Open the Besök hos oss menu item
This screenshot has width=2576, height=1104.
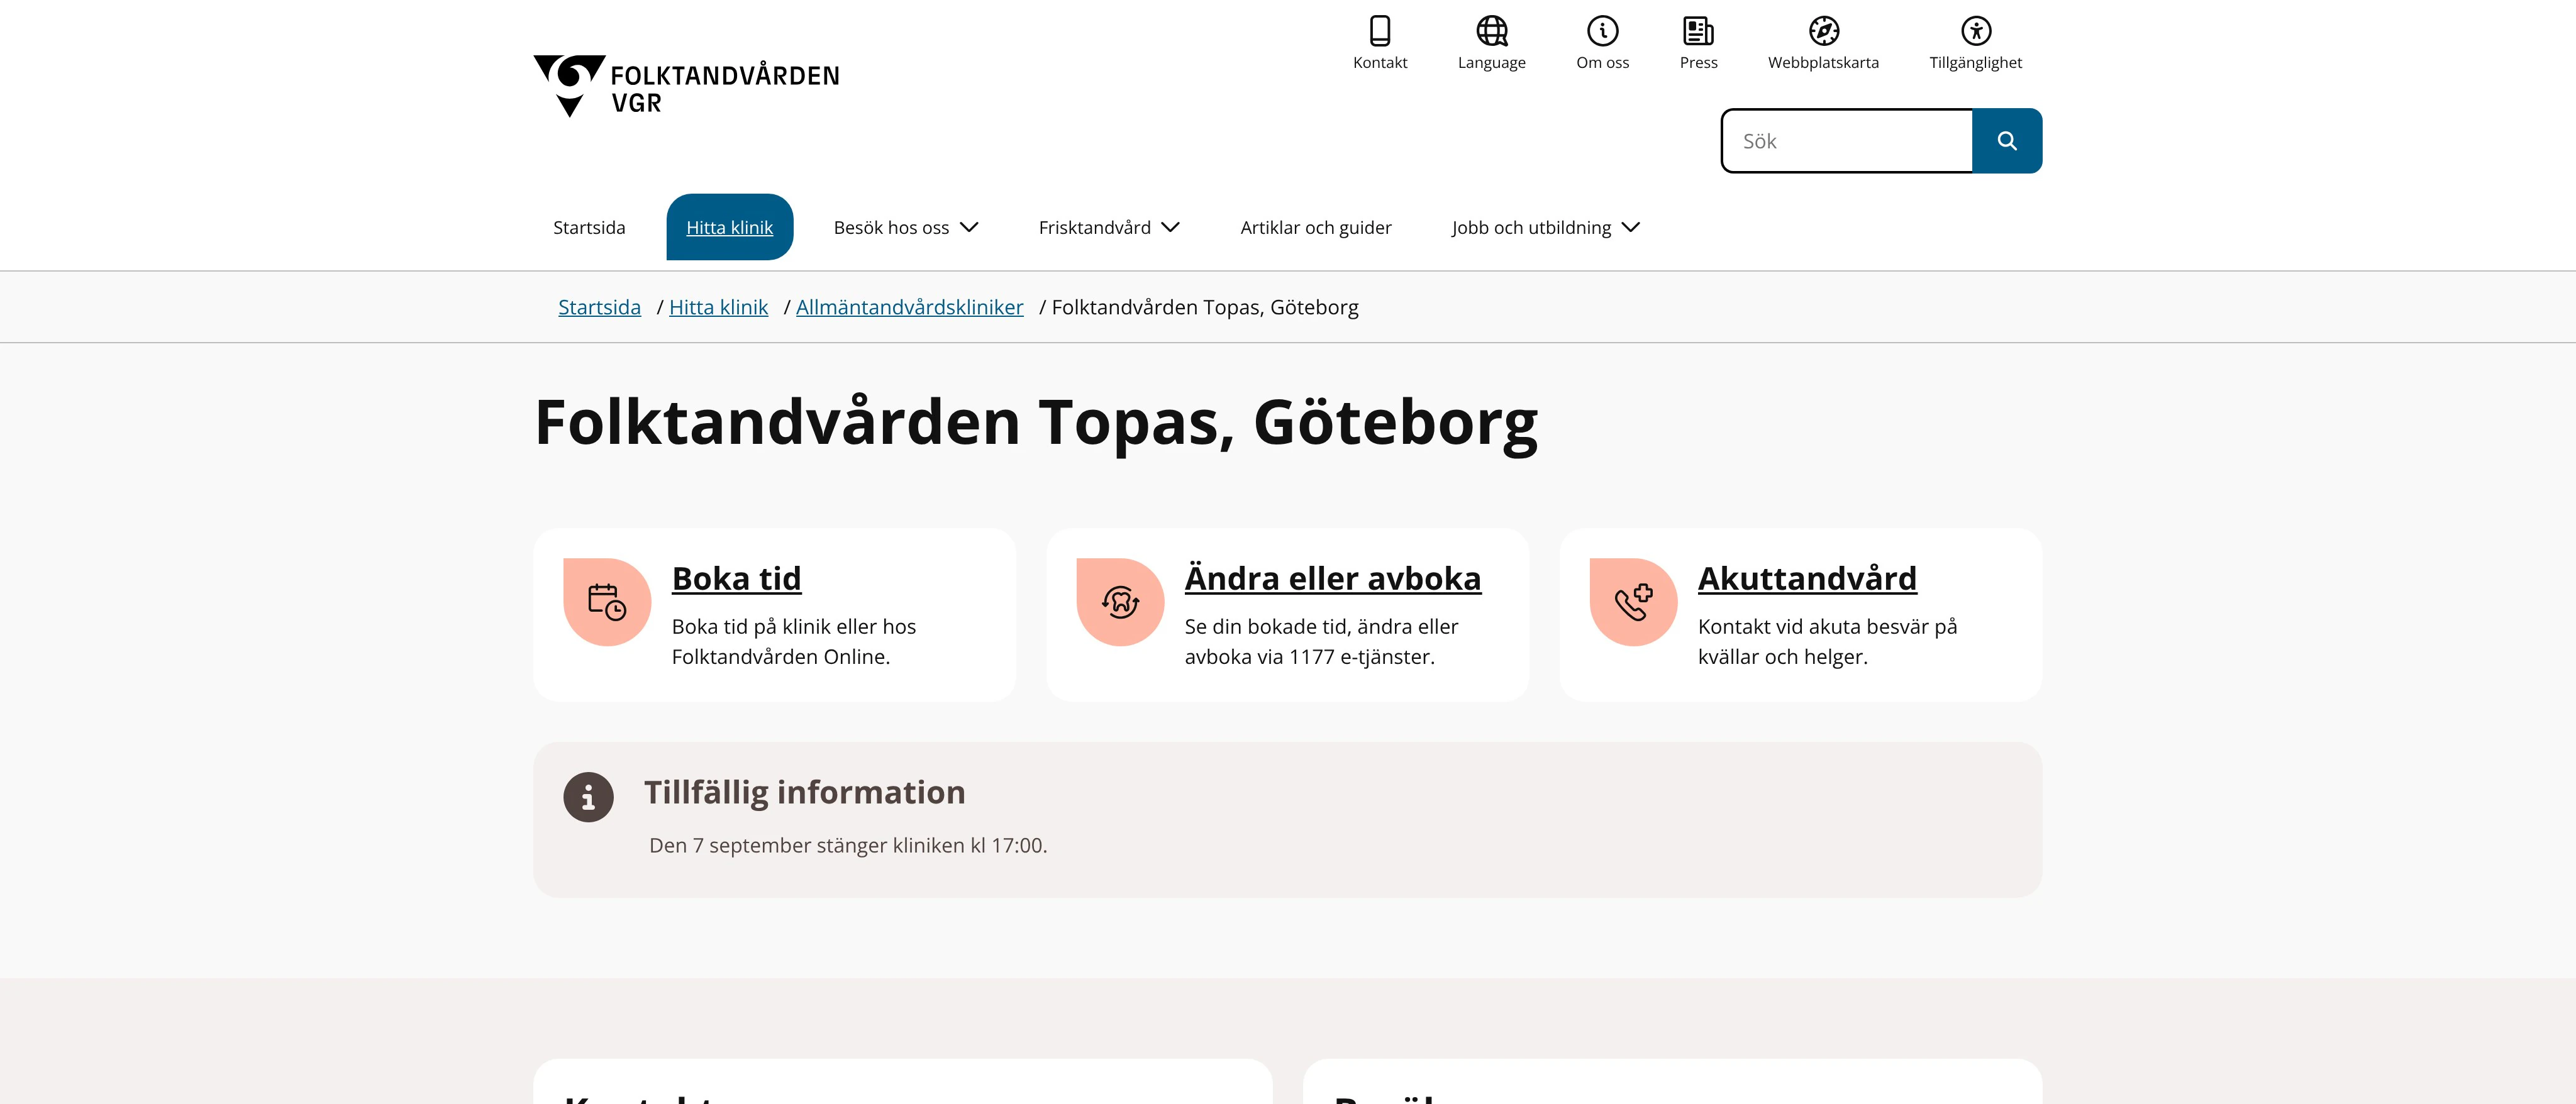pos(891,228)
